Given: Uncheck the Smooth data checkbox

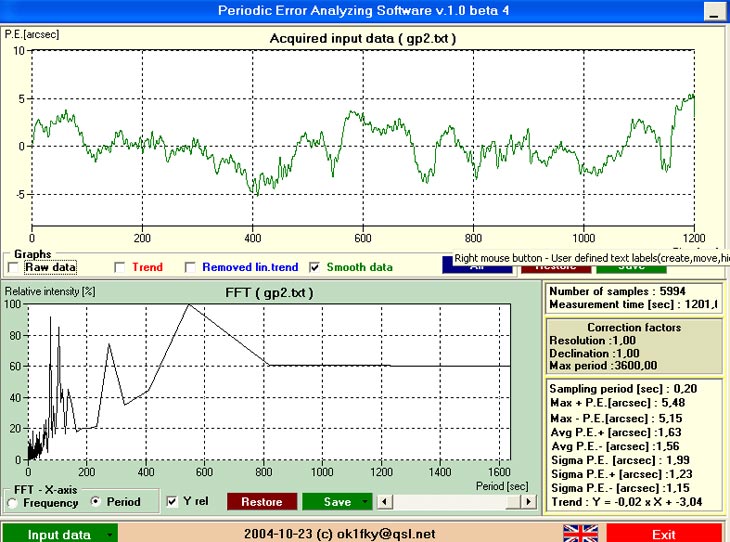Looking at the screenshot, I should 315,267.
